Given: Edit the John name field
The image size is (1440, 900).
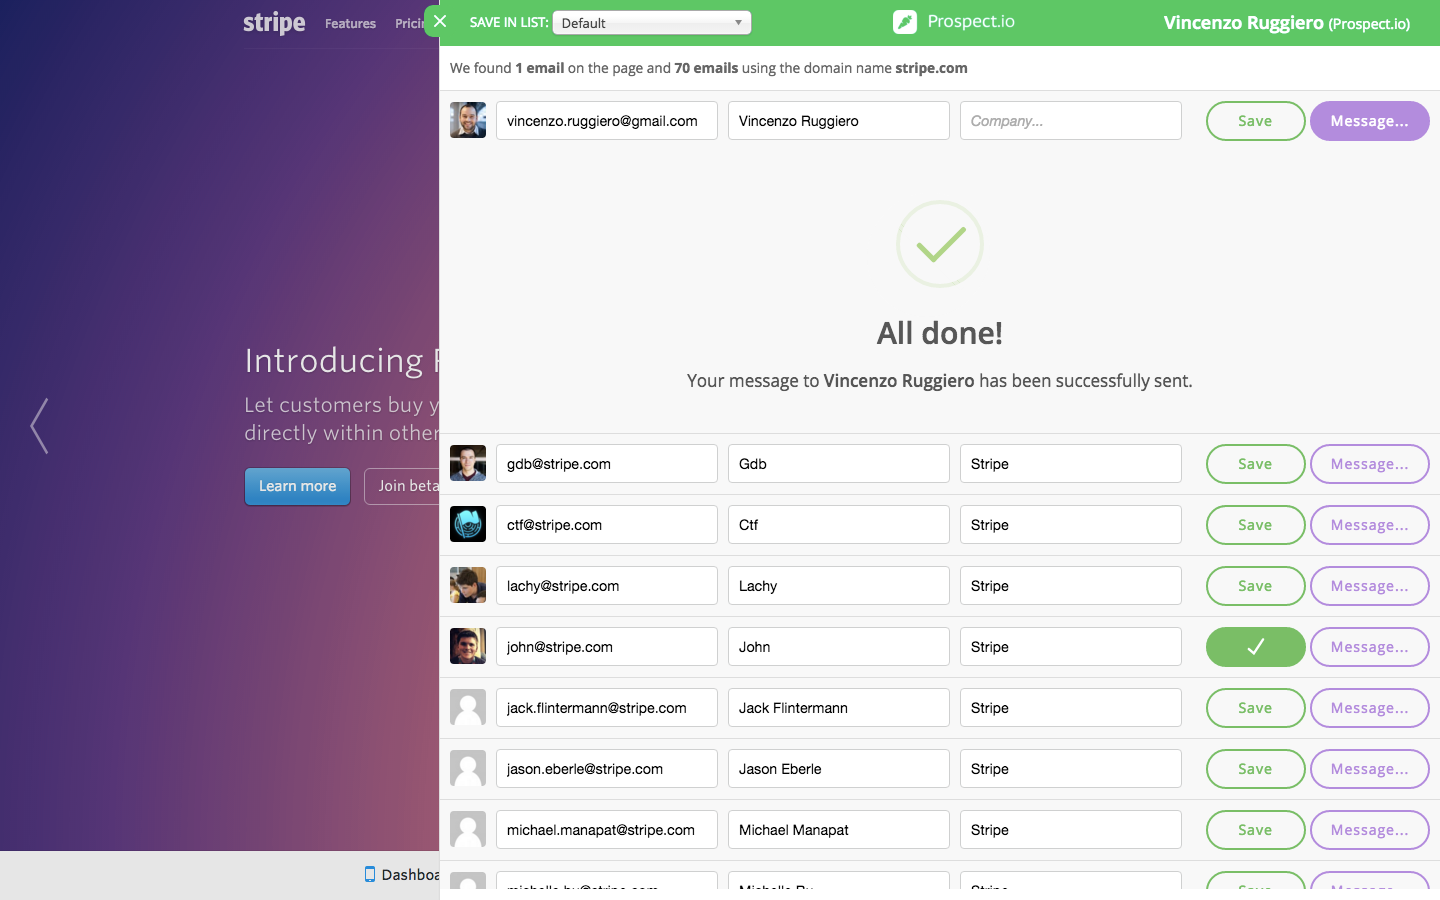Looking at the screenshot, I should 839,647.
